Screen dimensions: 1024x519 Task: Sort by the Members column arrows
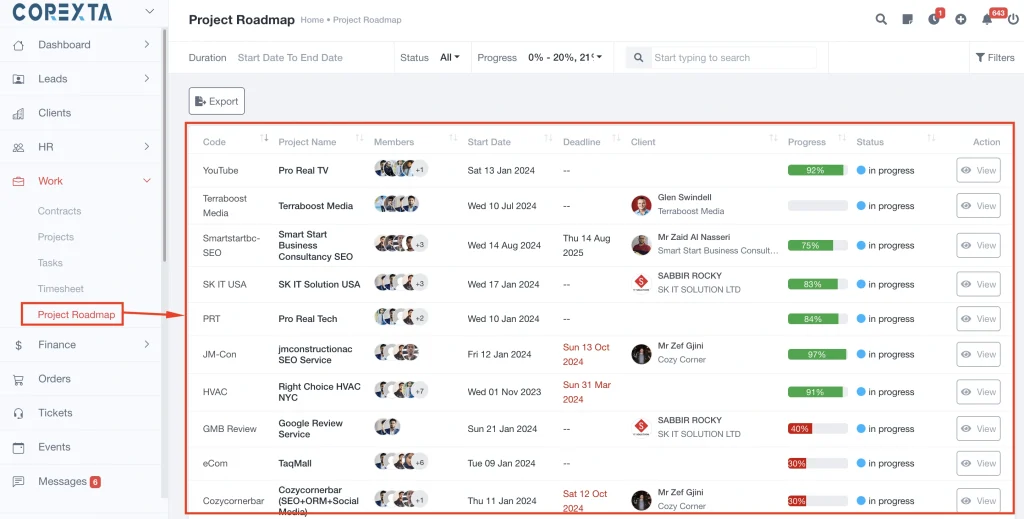[x=453, y=138]
